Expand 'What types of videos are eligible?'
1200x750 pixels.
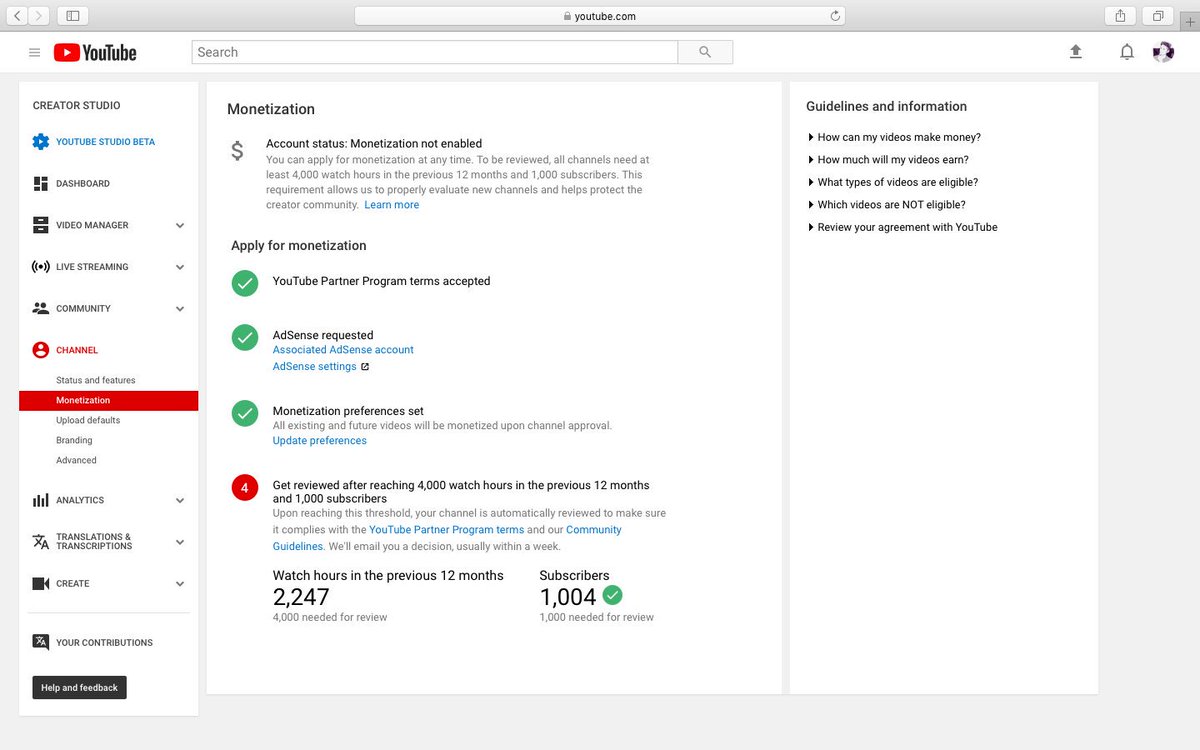tap(893, 182)
